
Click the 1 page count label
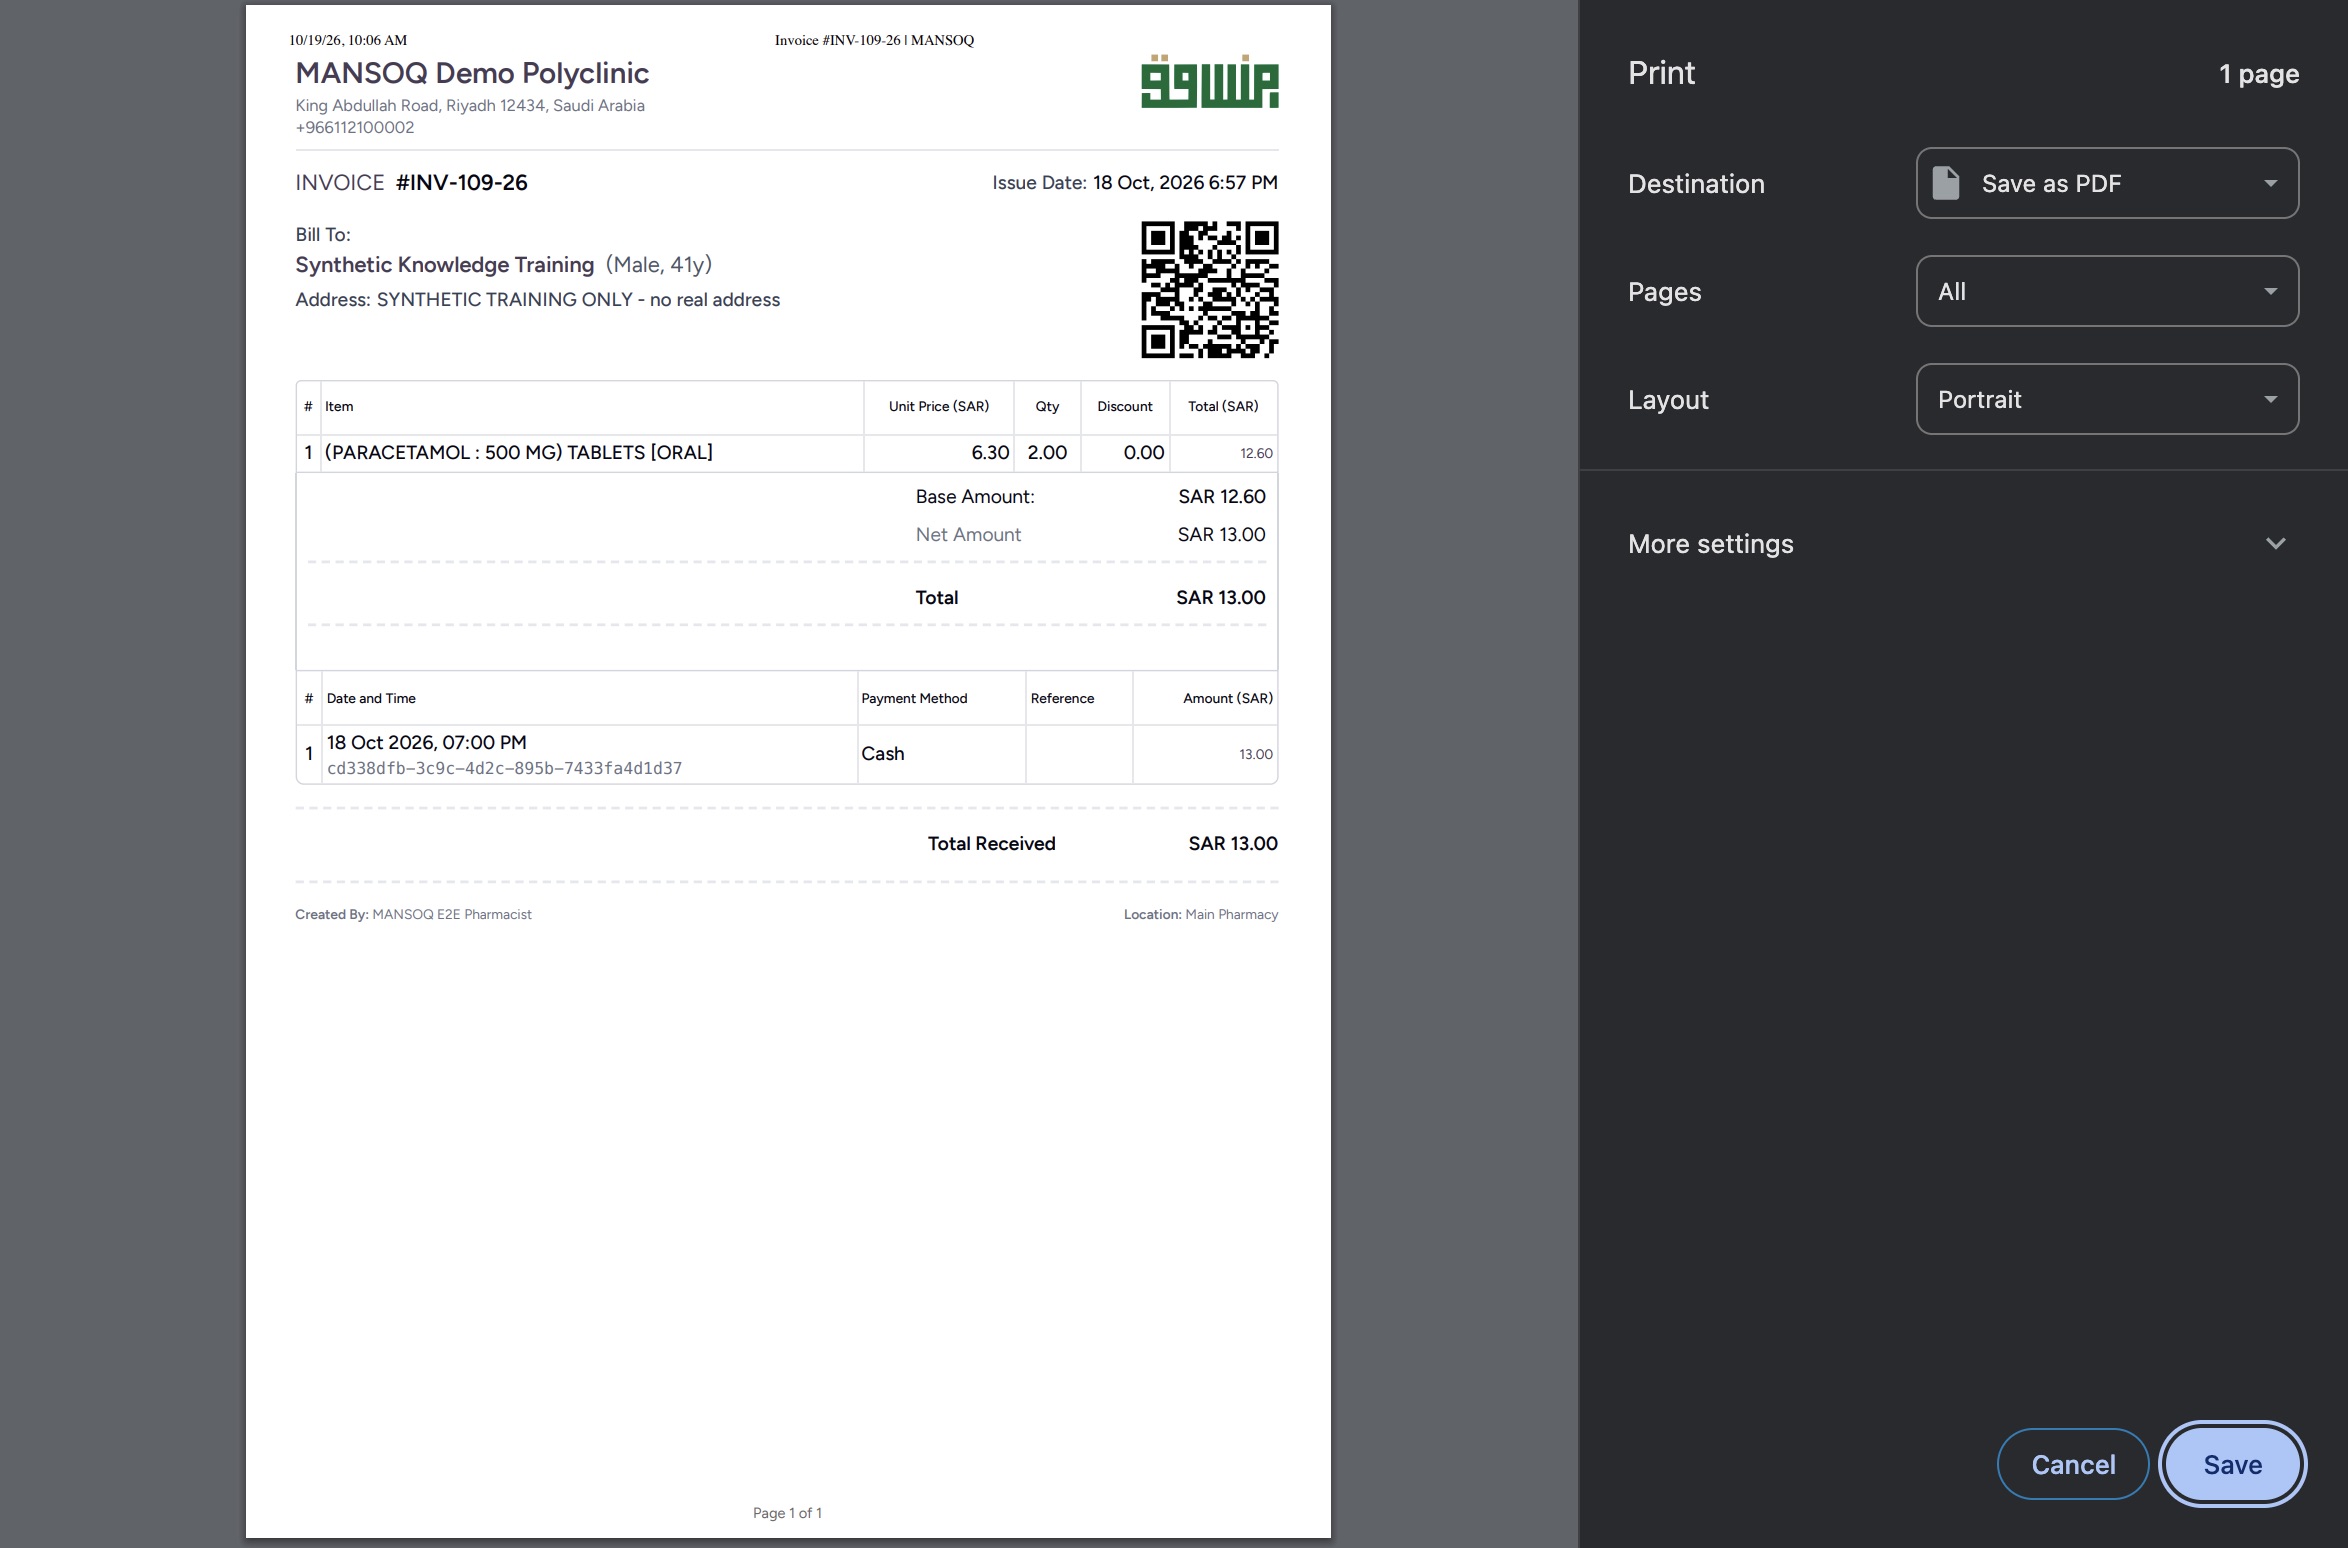click(x=2258, y=74)
